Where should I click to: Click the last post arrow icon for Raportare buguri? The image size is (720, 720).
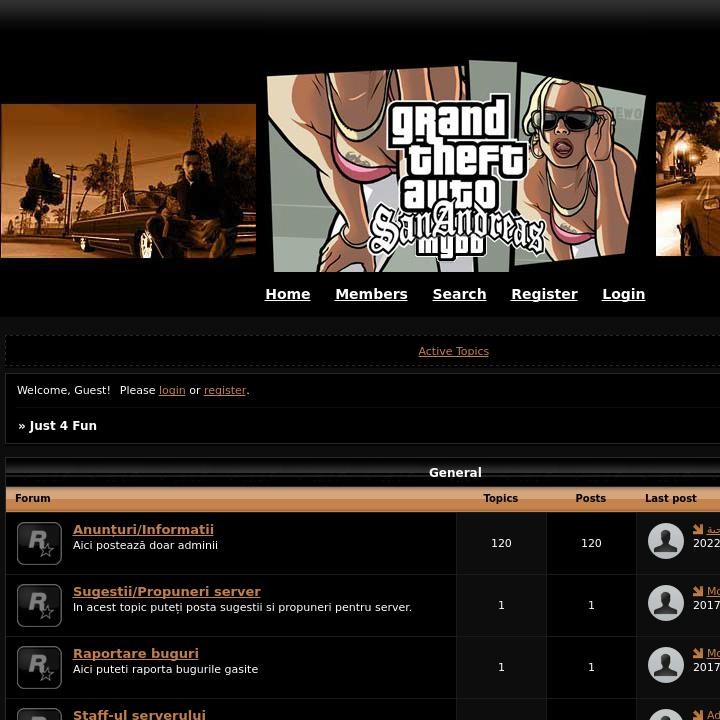point(698,653)
